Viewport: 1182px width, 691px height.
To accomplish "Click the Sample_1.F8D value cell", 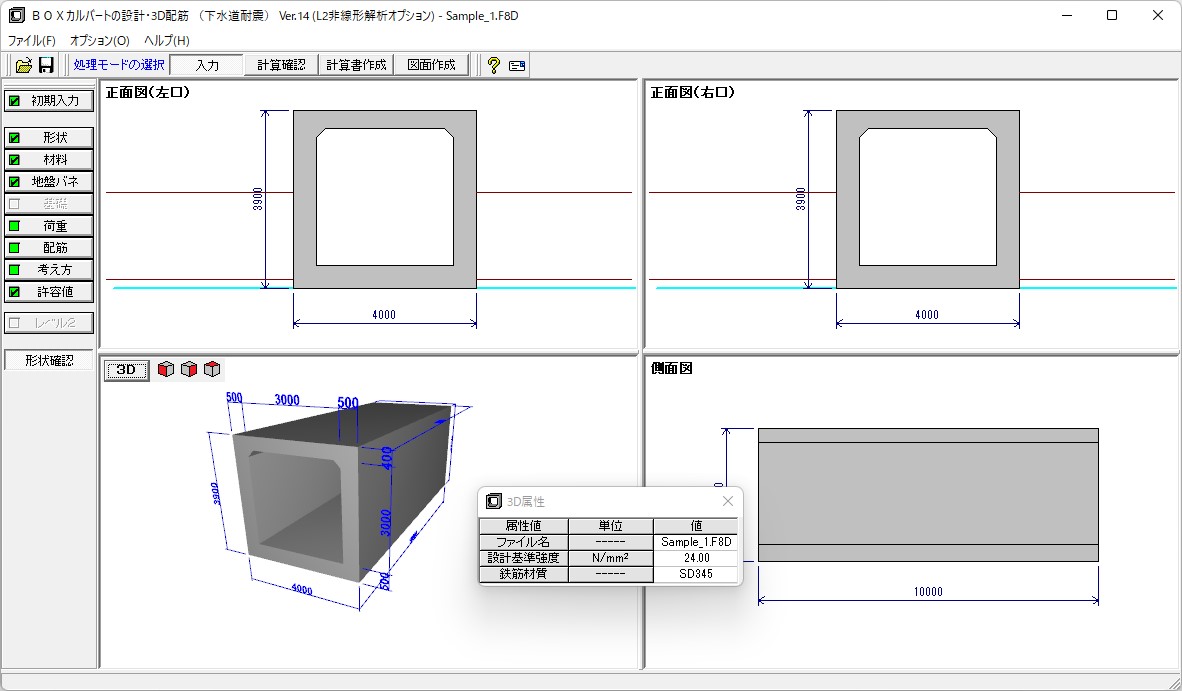I will click(x=696, y=542).
